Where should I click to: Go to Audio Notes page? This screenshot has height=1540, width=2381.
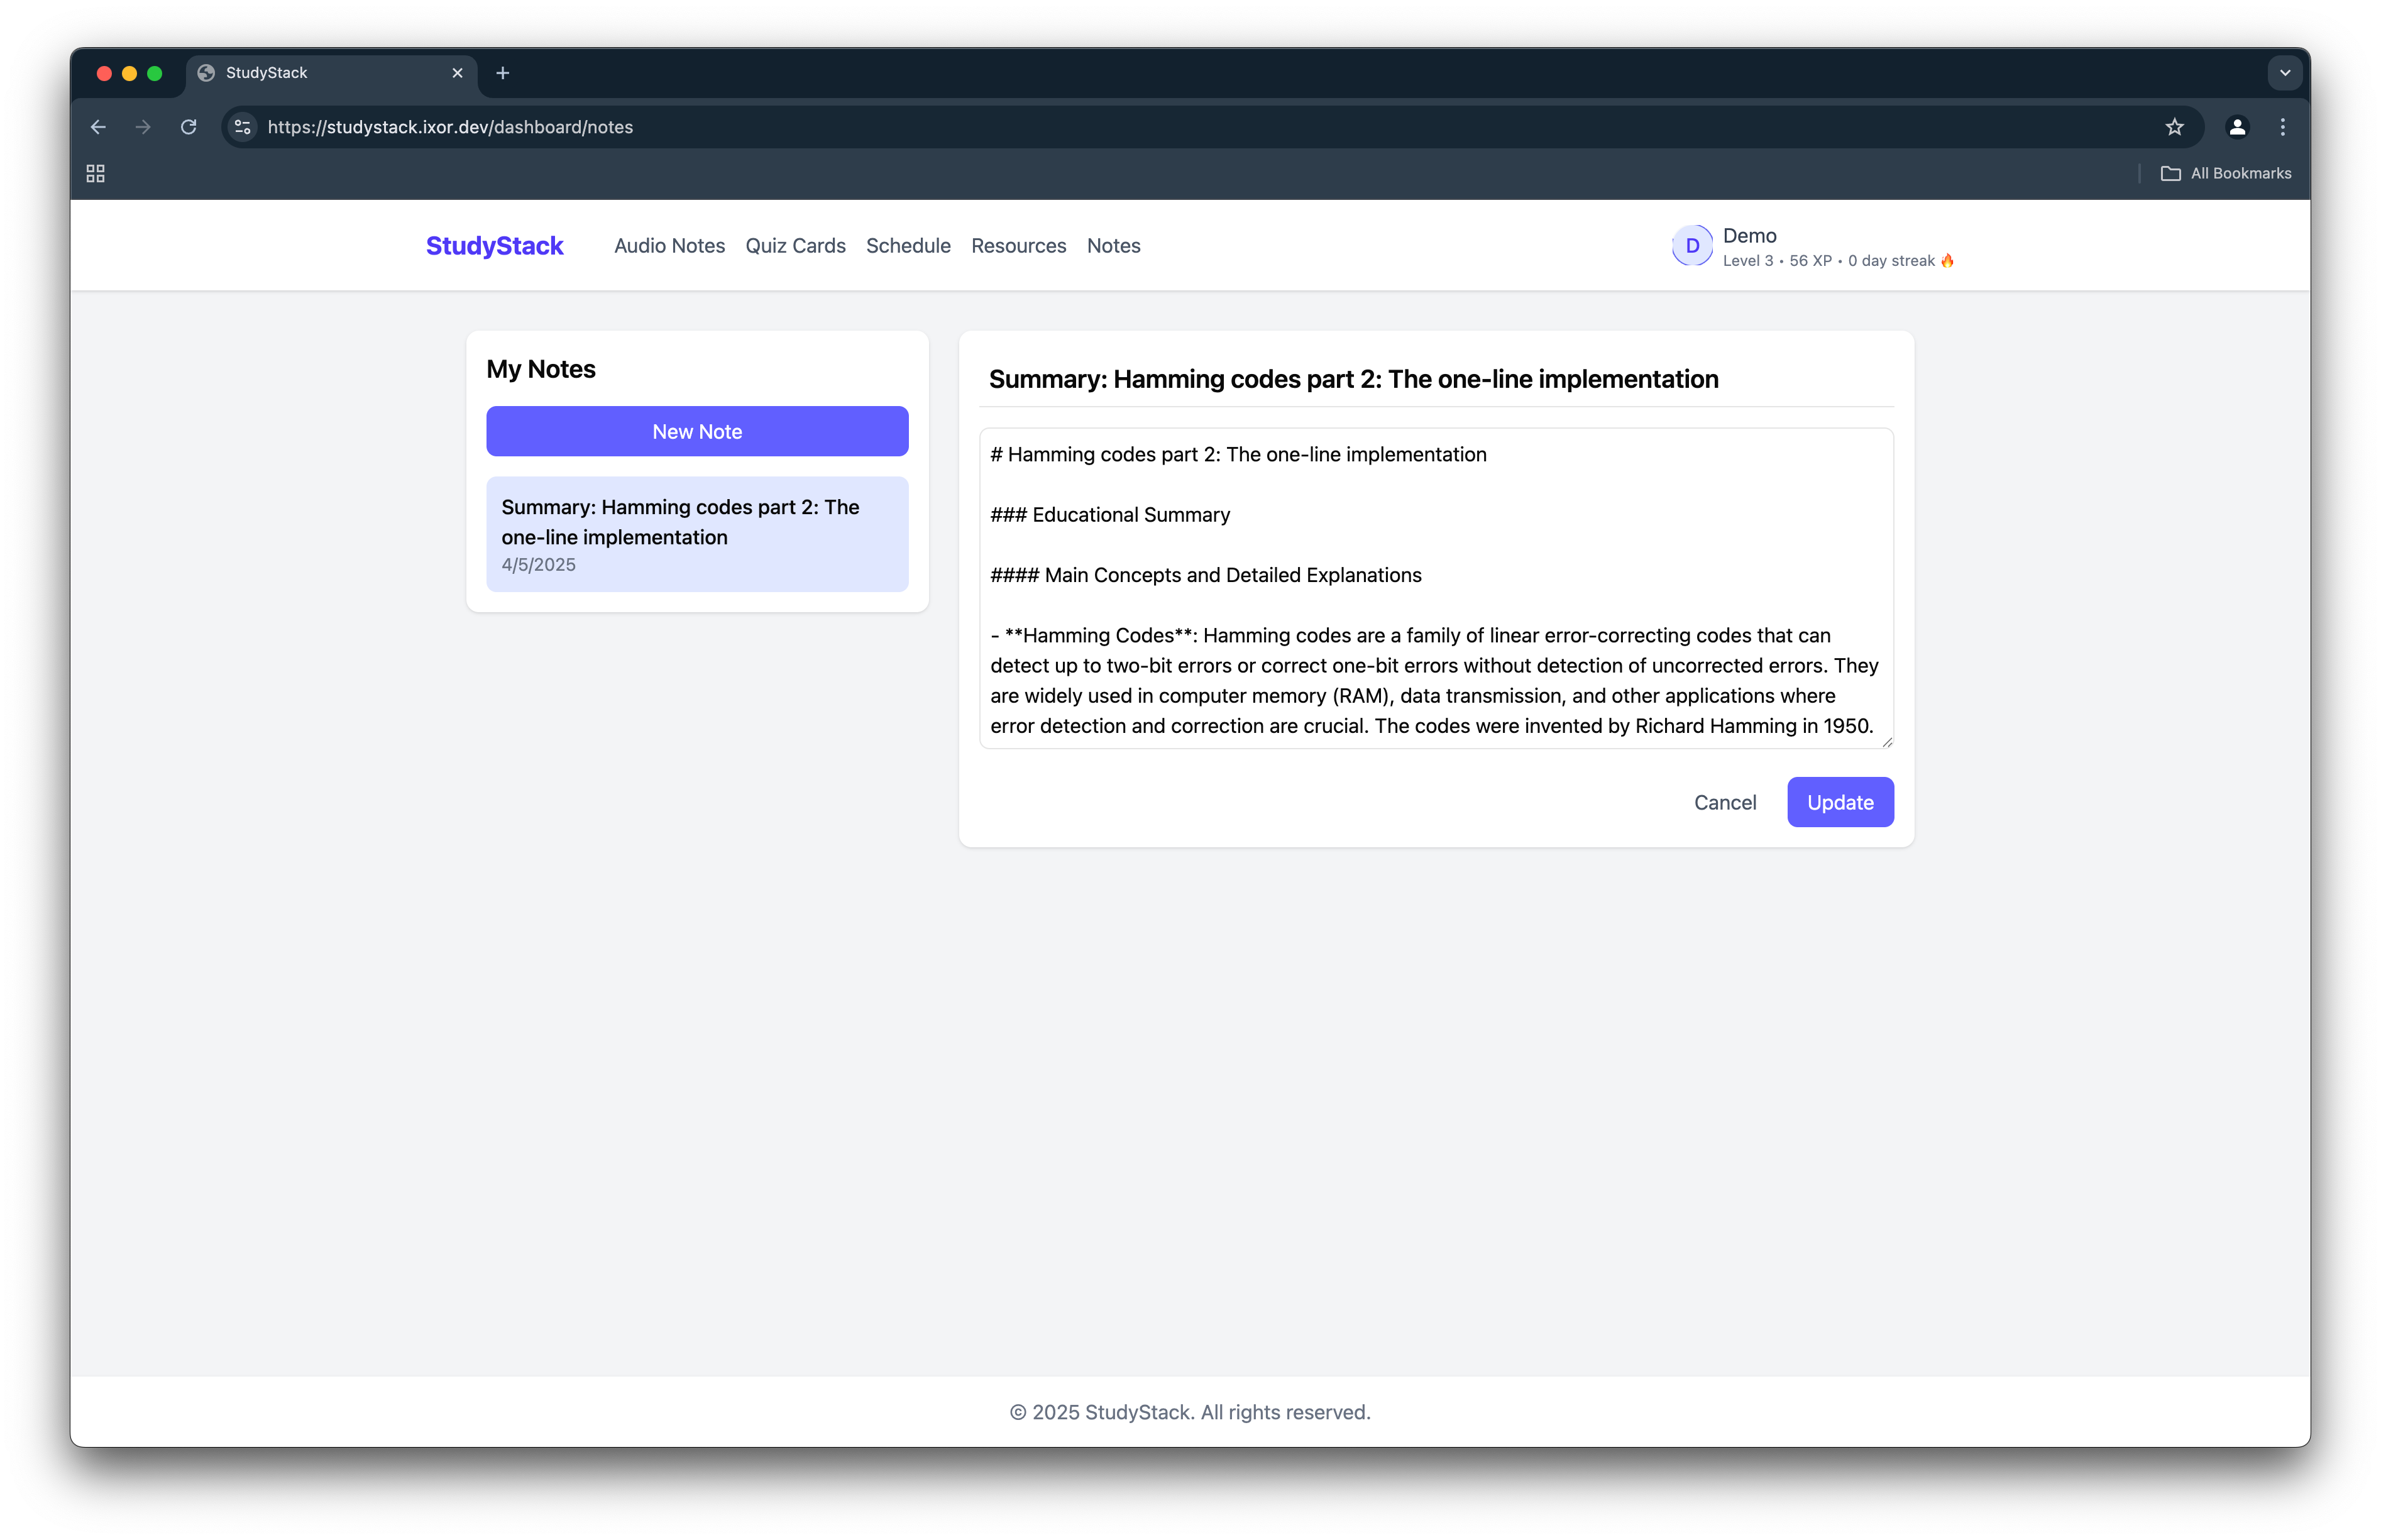[x=669, y=246]
